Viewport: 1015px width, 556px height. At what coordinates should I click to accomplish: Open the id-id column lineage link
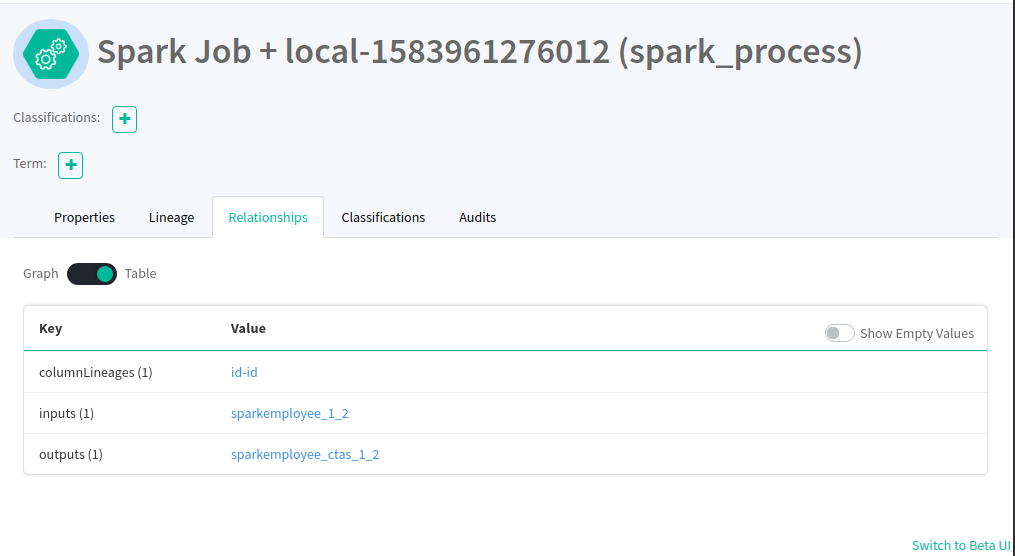(244, 372)
